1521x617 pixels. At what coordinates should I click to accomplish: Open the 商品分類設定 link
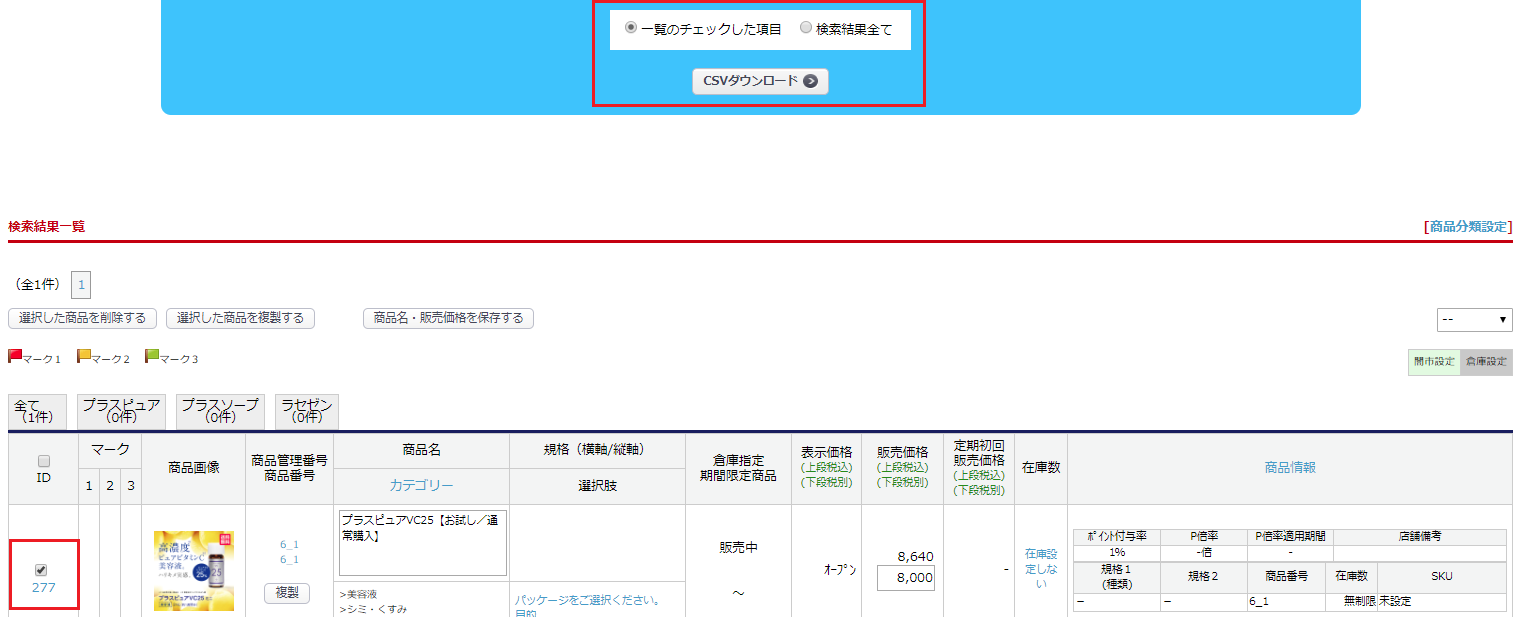click(x=1468, y=227)
